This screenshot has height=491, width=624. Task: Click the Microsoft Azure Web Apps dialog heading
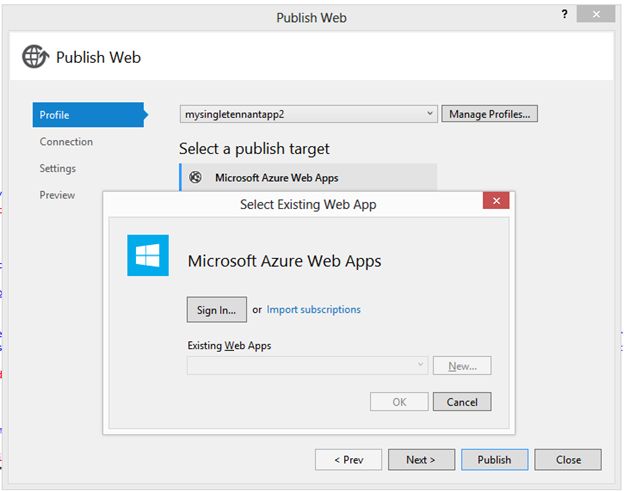(x=284, y=261)
